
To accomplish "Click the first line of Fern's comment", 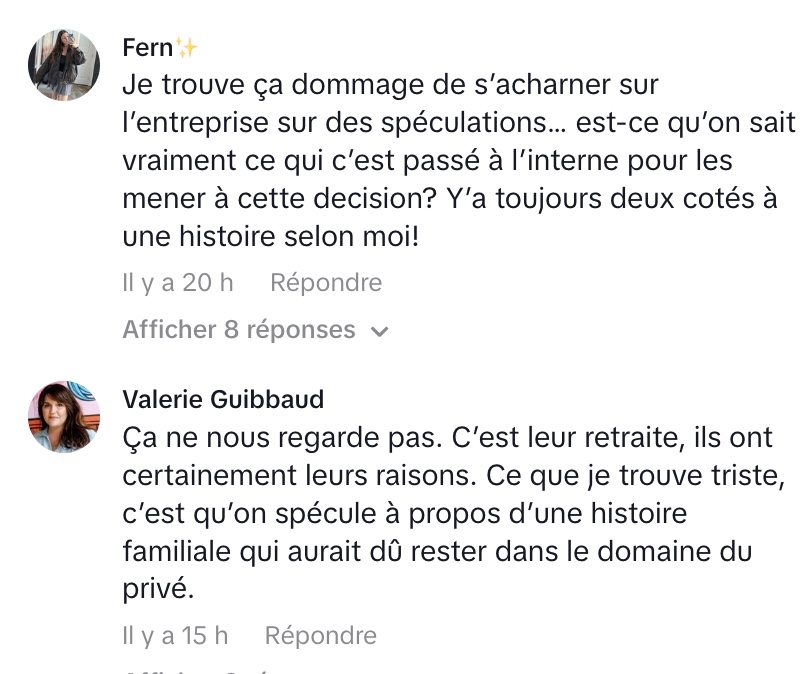I will pyautogui.click(x=390, y=85).
